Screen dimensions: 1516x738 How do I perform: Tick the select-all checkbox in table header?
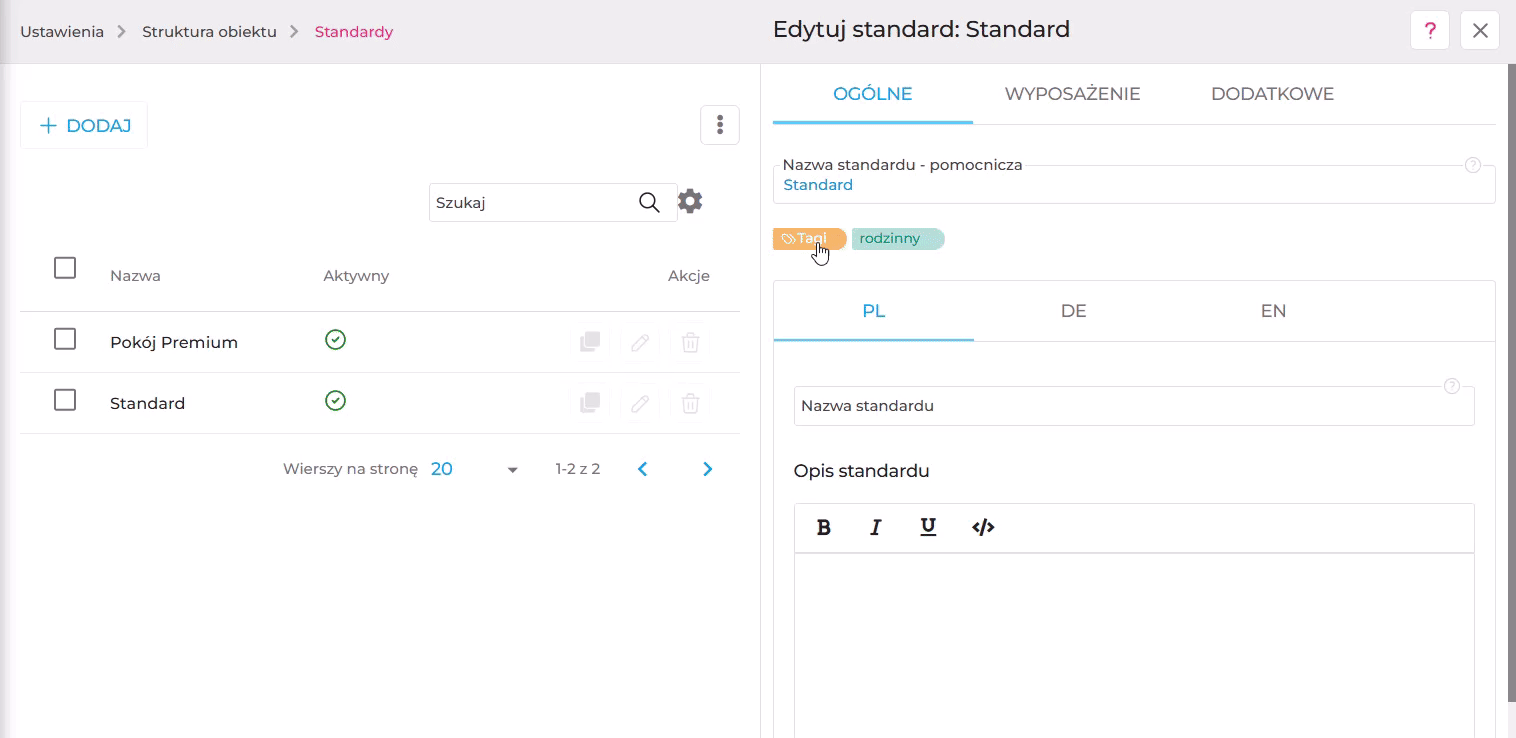click(x=65, y=268)
